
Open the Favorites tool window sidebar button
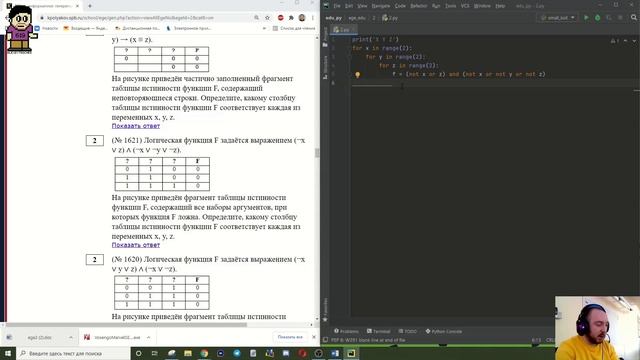pos(325,310)
